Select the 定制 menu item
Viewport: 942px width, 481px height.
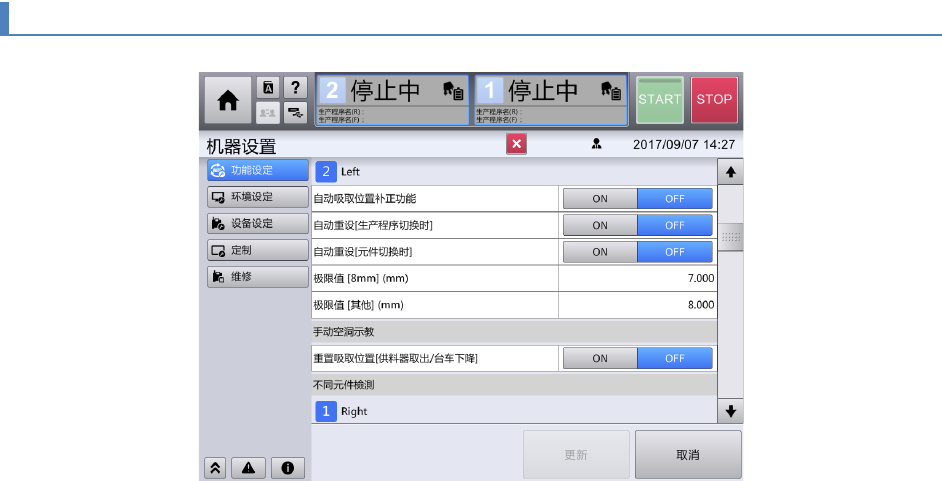258,250
